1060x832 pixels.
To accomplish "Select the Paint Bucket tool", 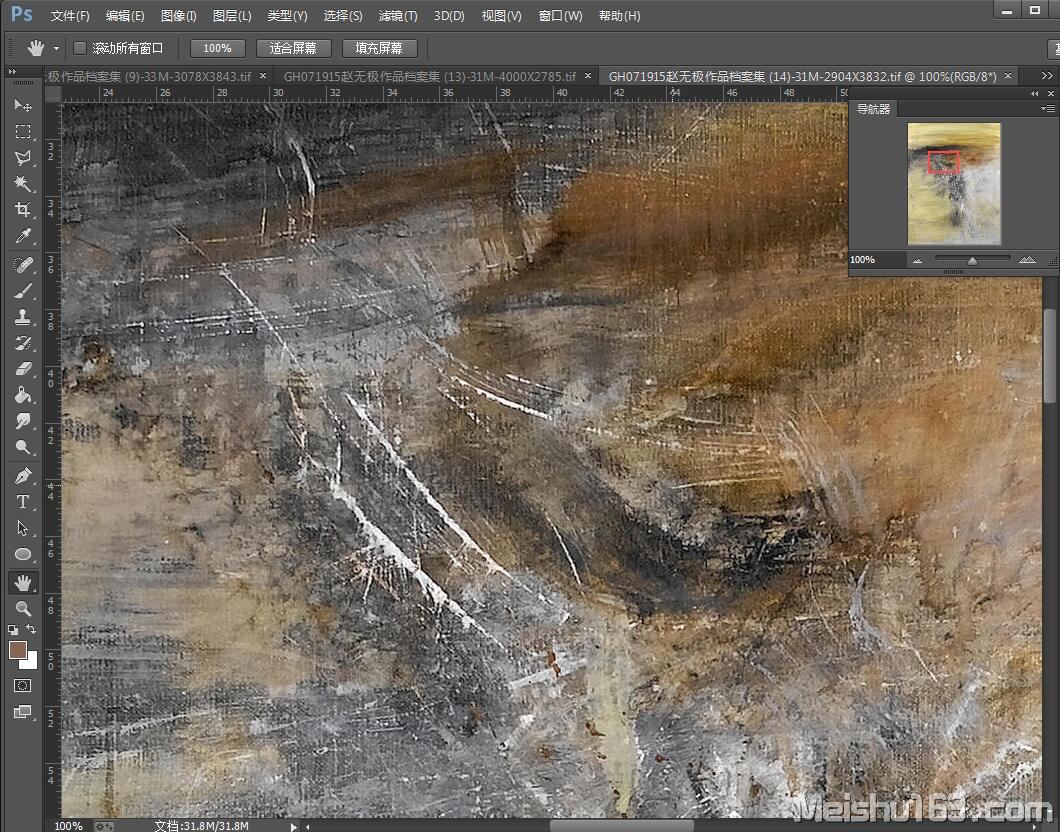I will point(23,395).
